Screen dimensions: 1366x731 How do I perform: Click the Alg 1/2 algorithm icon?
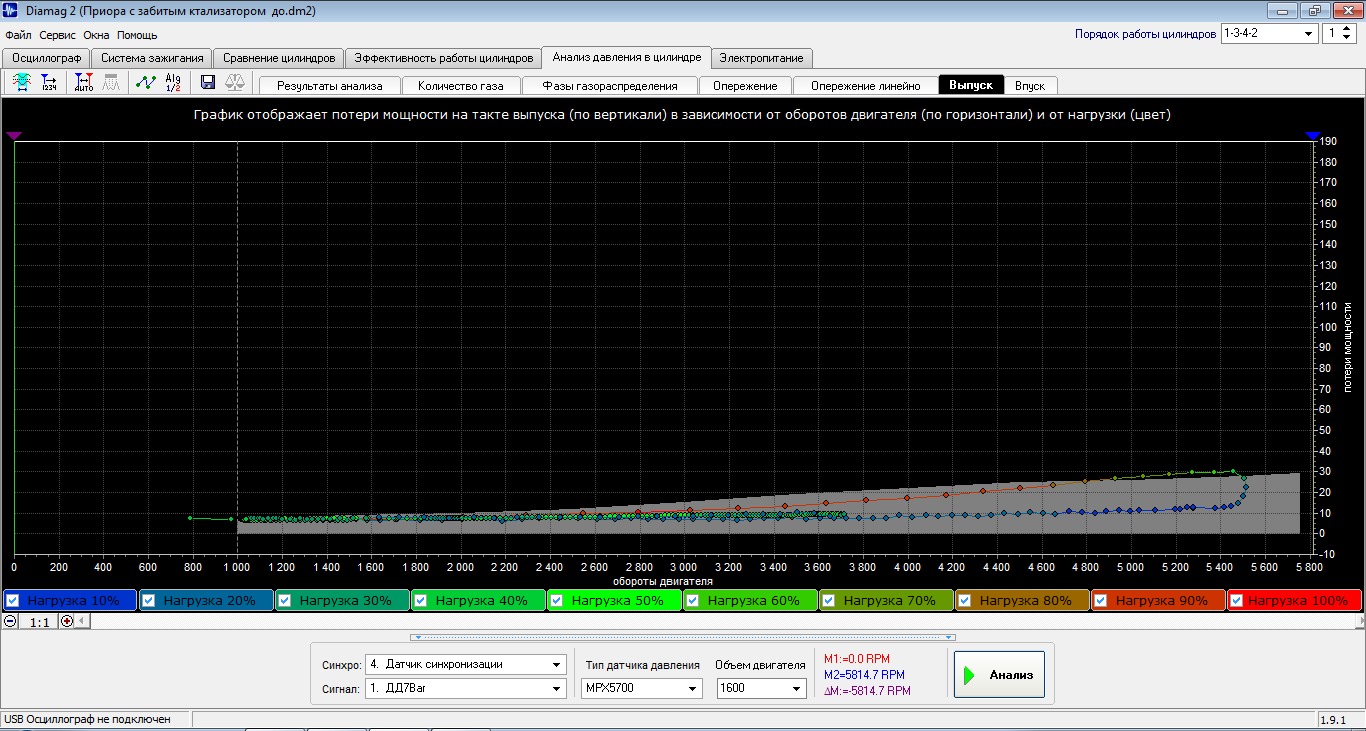coord(173,83)
